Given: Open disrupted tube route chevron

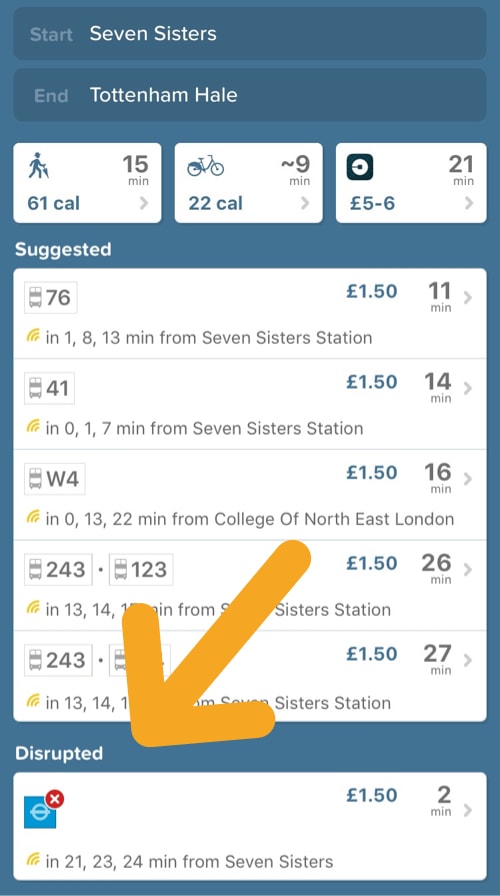Looking at the screenshot, I should pos(468,810).
